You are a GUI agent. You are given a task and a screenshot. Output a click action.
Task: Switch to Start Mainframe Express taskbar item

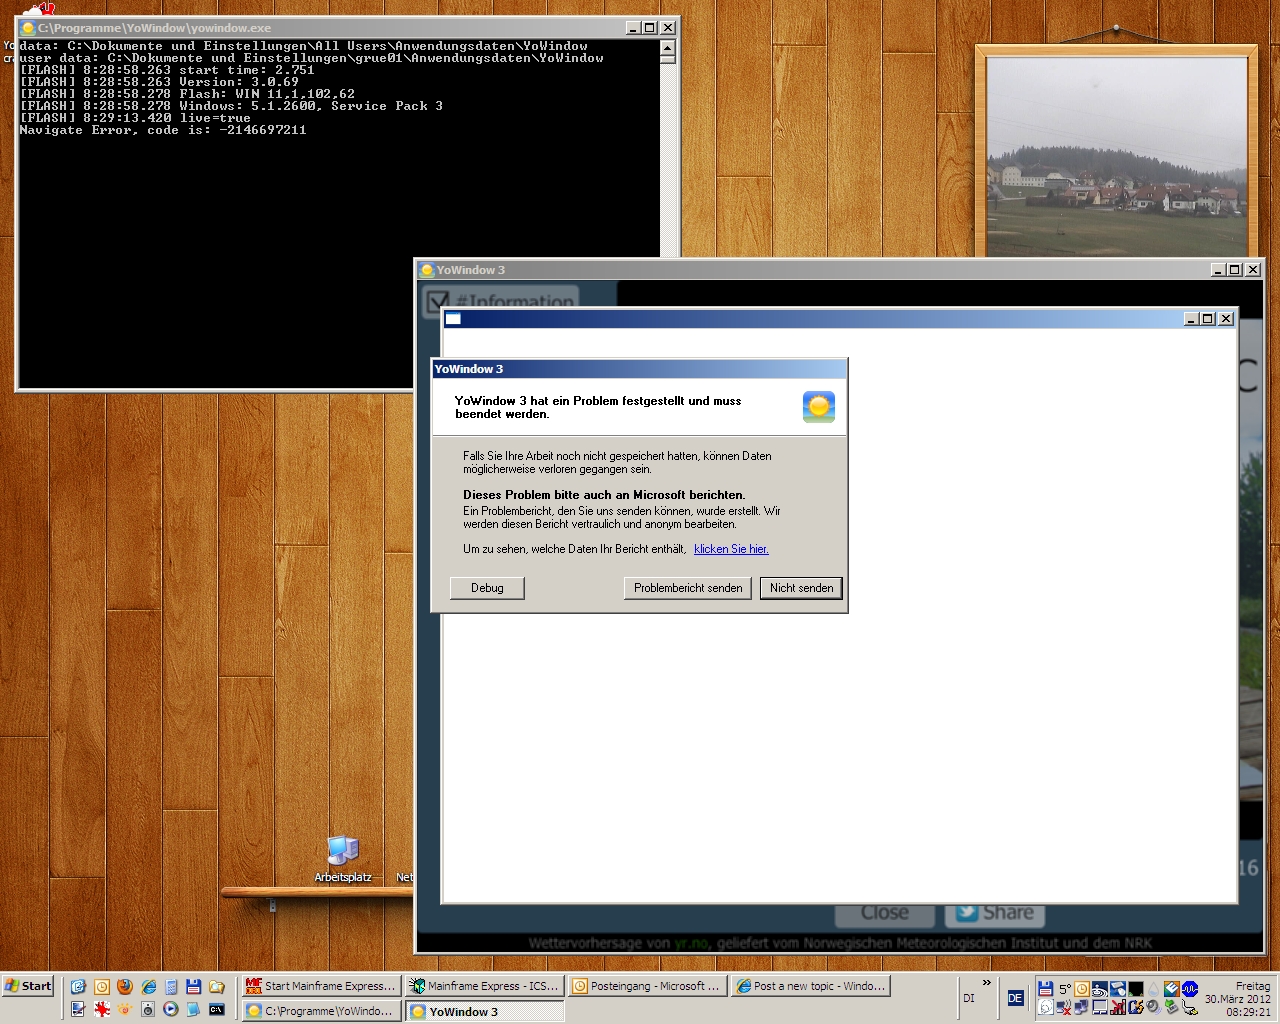321,986
